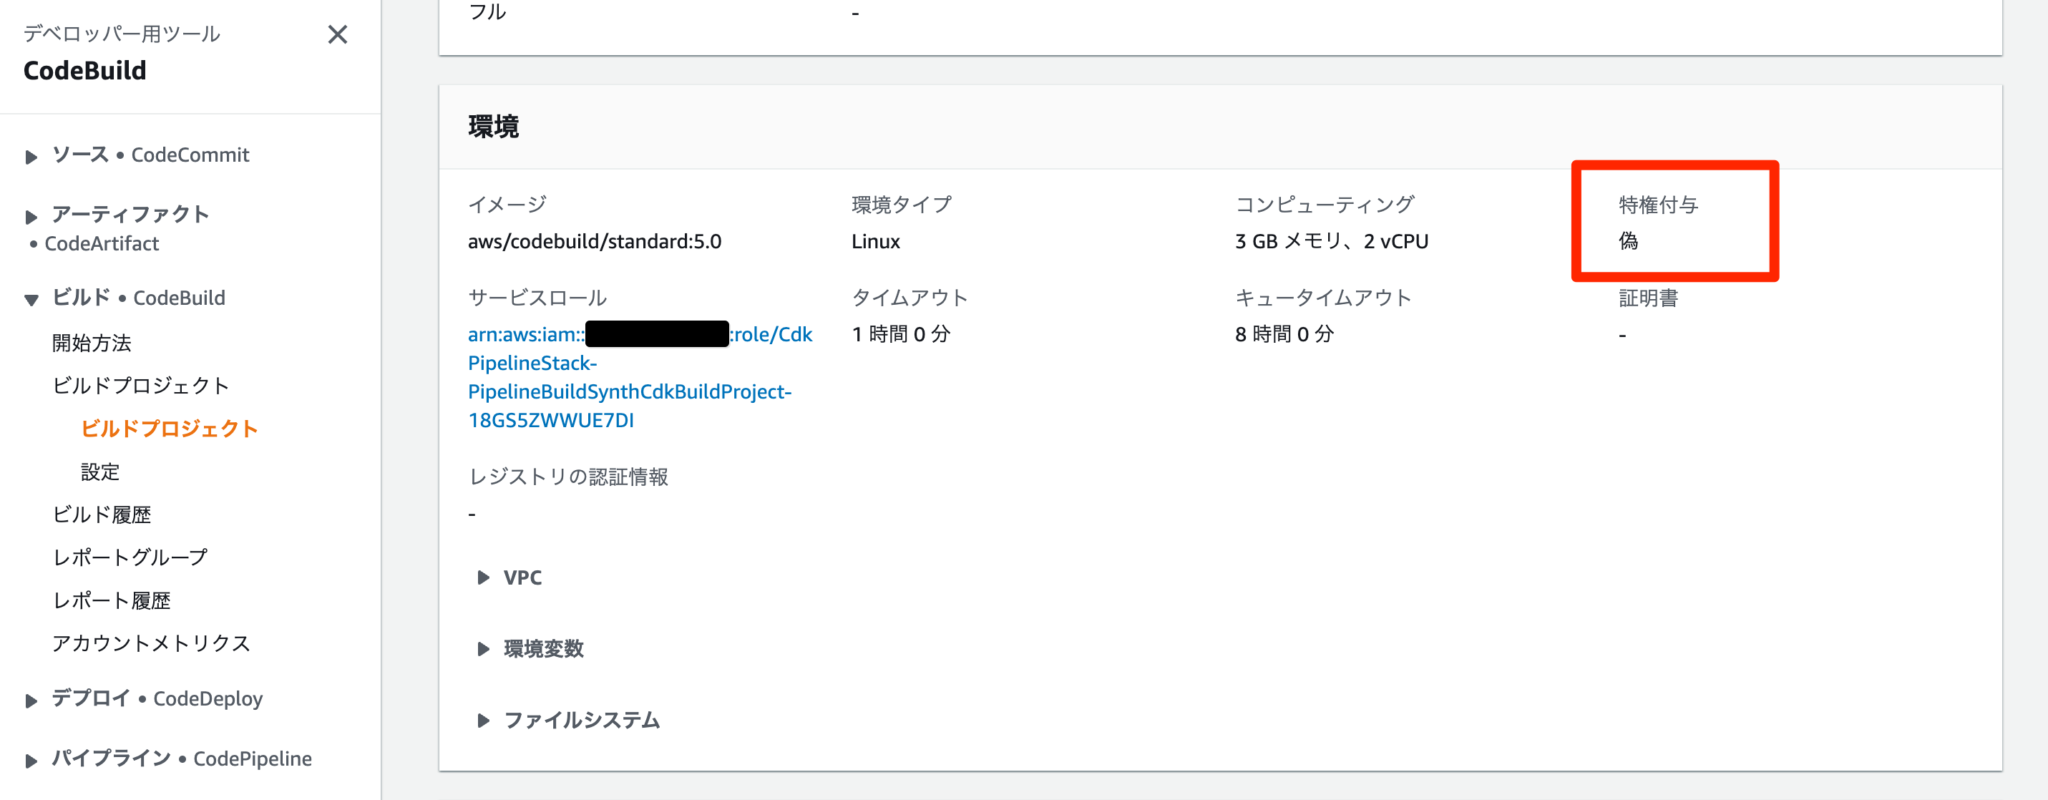Open the parent ビルドプロジェクト menu item
Screen dimensions: 2048x800
[141, 386]
